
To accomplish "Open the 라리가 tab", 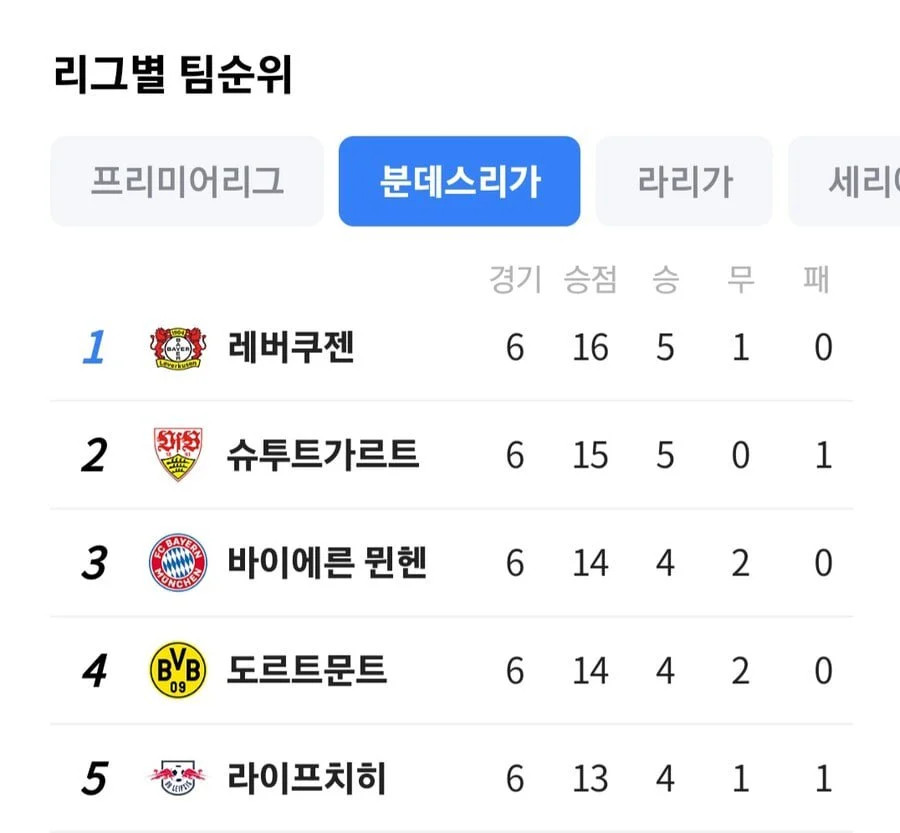I will click(684, 181).
